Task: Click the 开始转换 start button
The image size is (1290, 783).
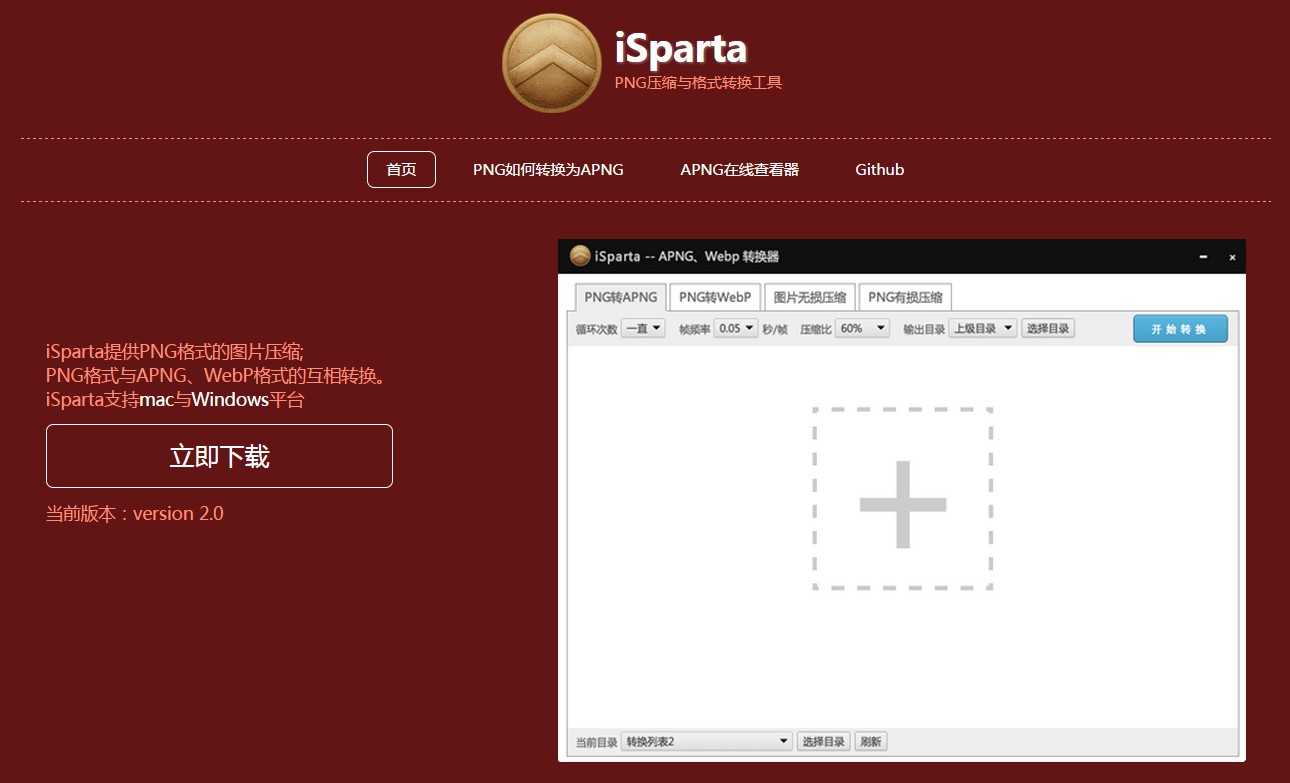Action: coord(1180,329)
